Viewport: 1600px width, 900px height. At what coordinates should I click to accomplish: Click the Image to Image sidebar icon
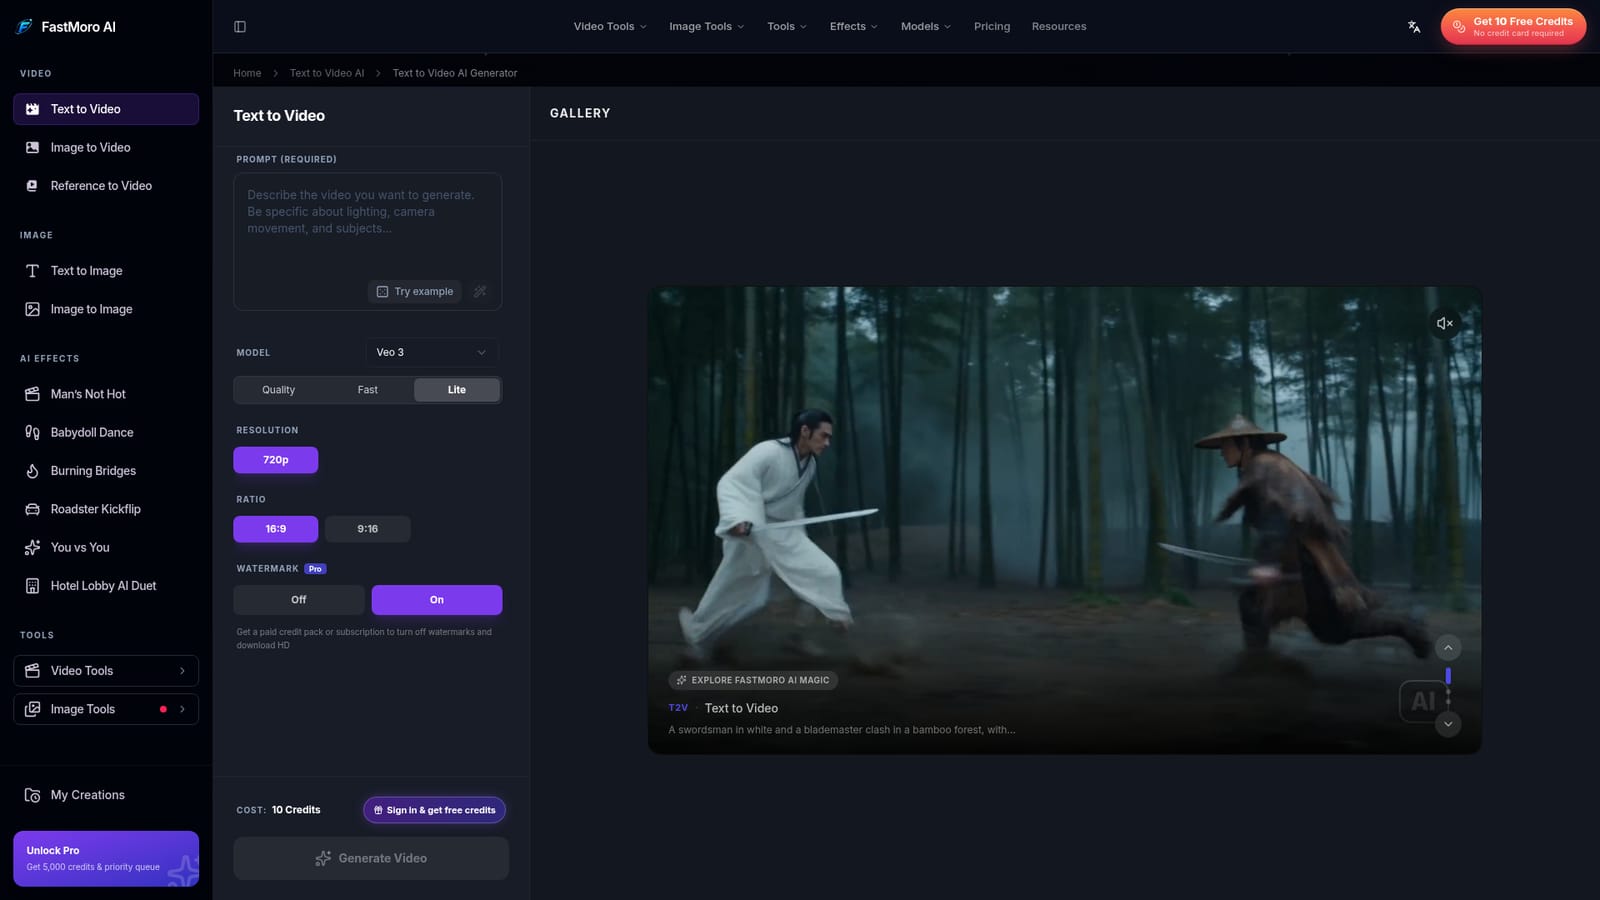click(x=32, y=309)
